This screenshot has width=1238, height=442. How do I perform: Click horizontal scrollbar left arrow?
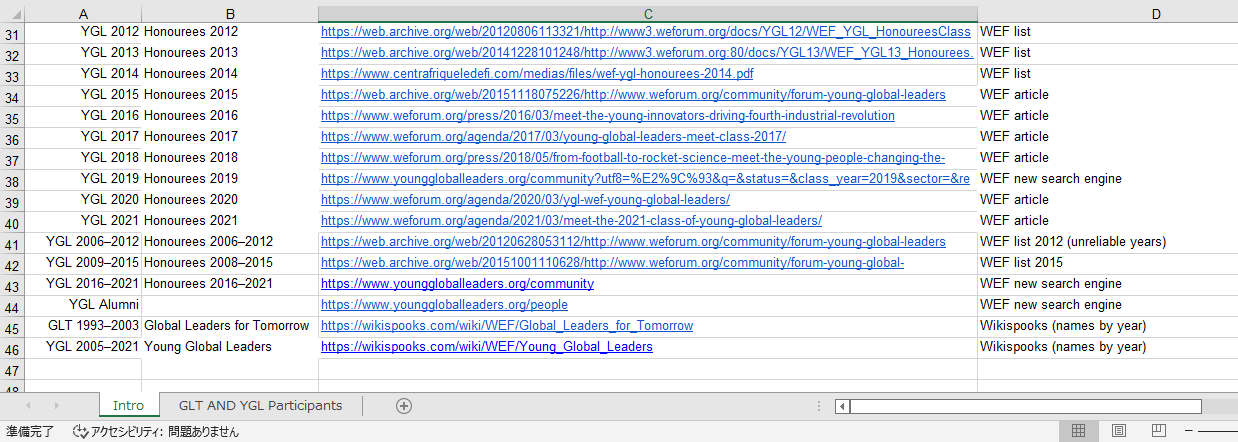click(843, 406)
